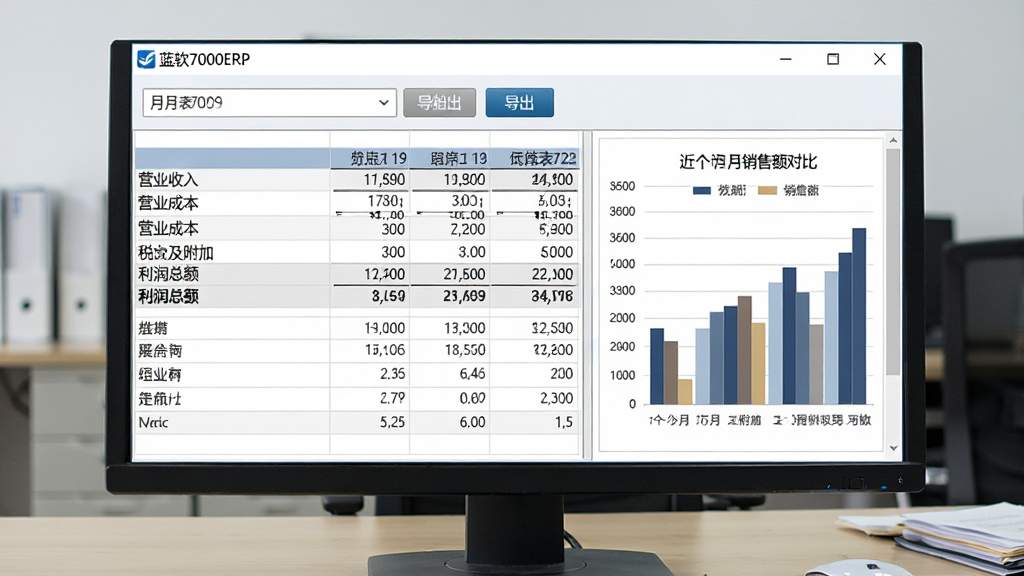Click the vertical scrollbar thumb
Image resolution: width=1024 pixels, height=576 pixels.
coord(893,262)
